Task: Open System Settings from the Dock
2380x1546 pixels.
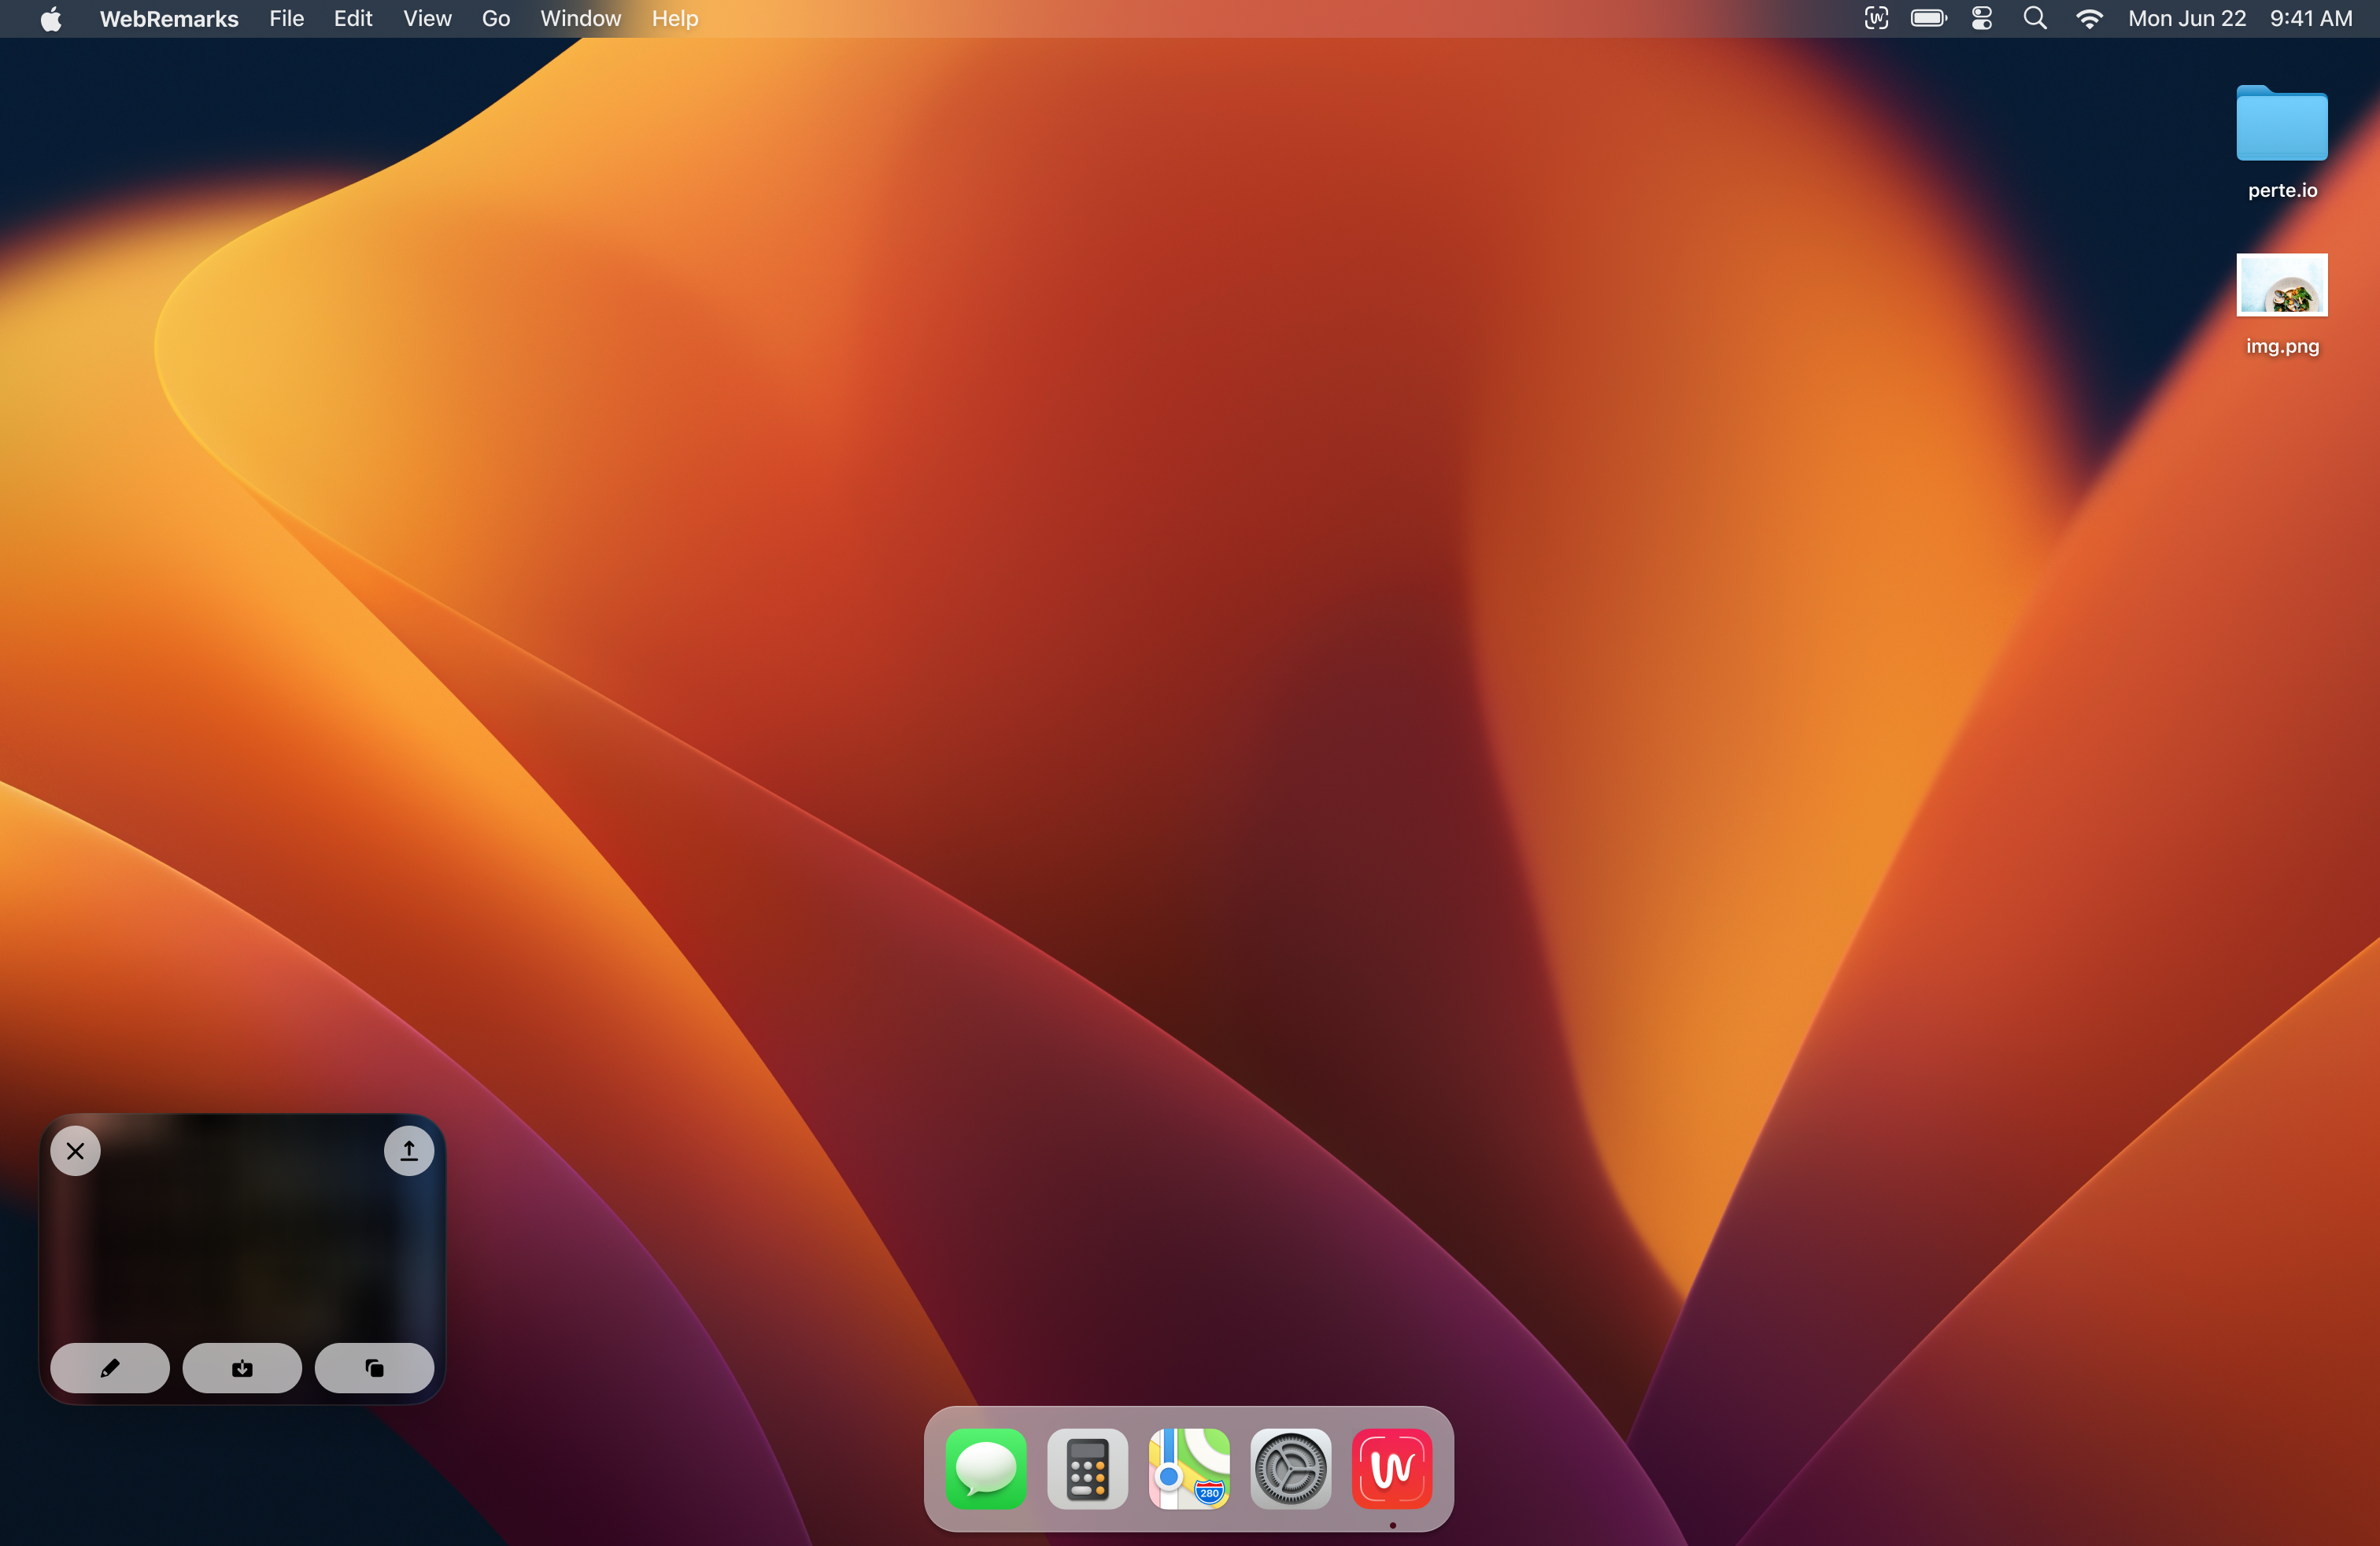Action: (x=1291, y=1468)
